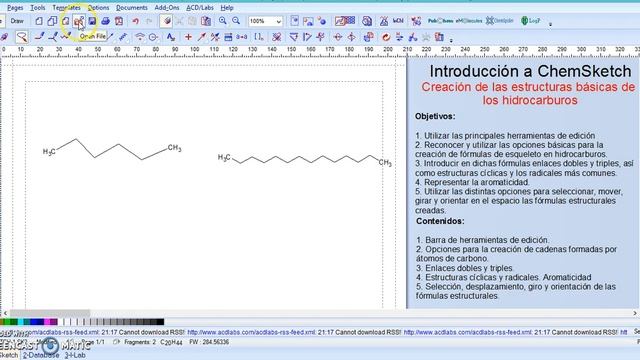This screenshot has height=360, width=640.
Task: Click the C20H44 formula in status bar
Action: pyautogui.click(x=171, y=342)
